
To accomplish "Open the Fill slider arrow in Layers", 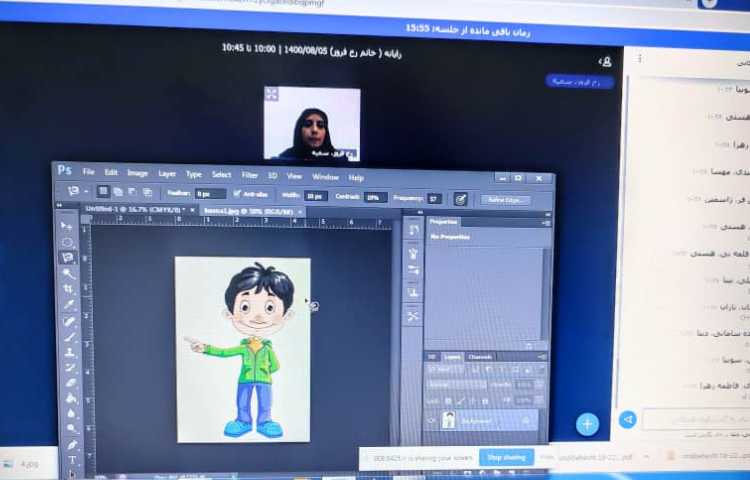I will tap(539, 401).
